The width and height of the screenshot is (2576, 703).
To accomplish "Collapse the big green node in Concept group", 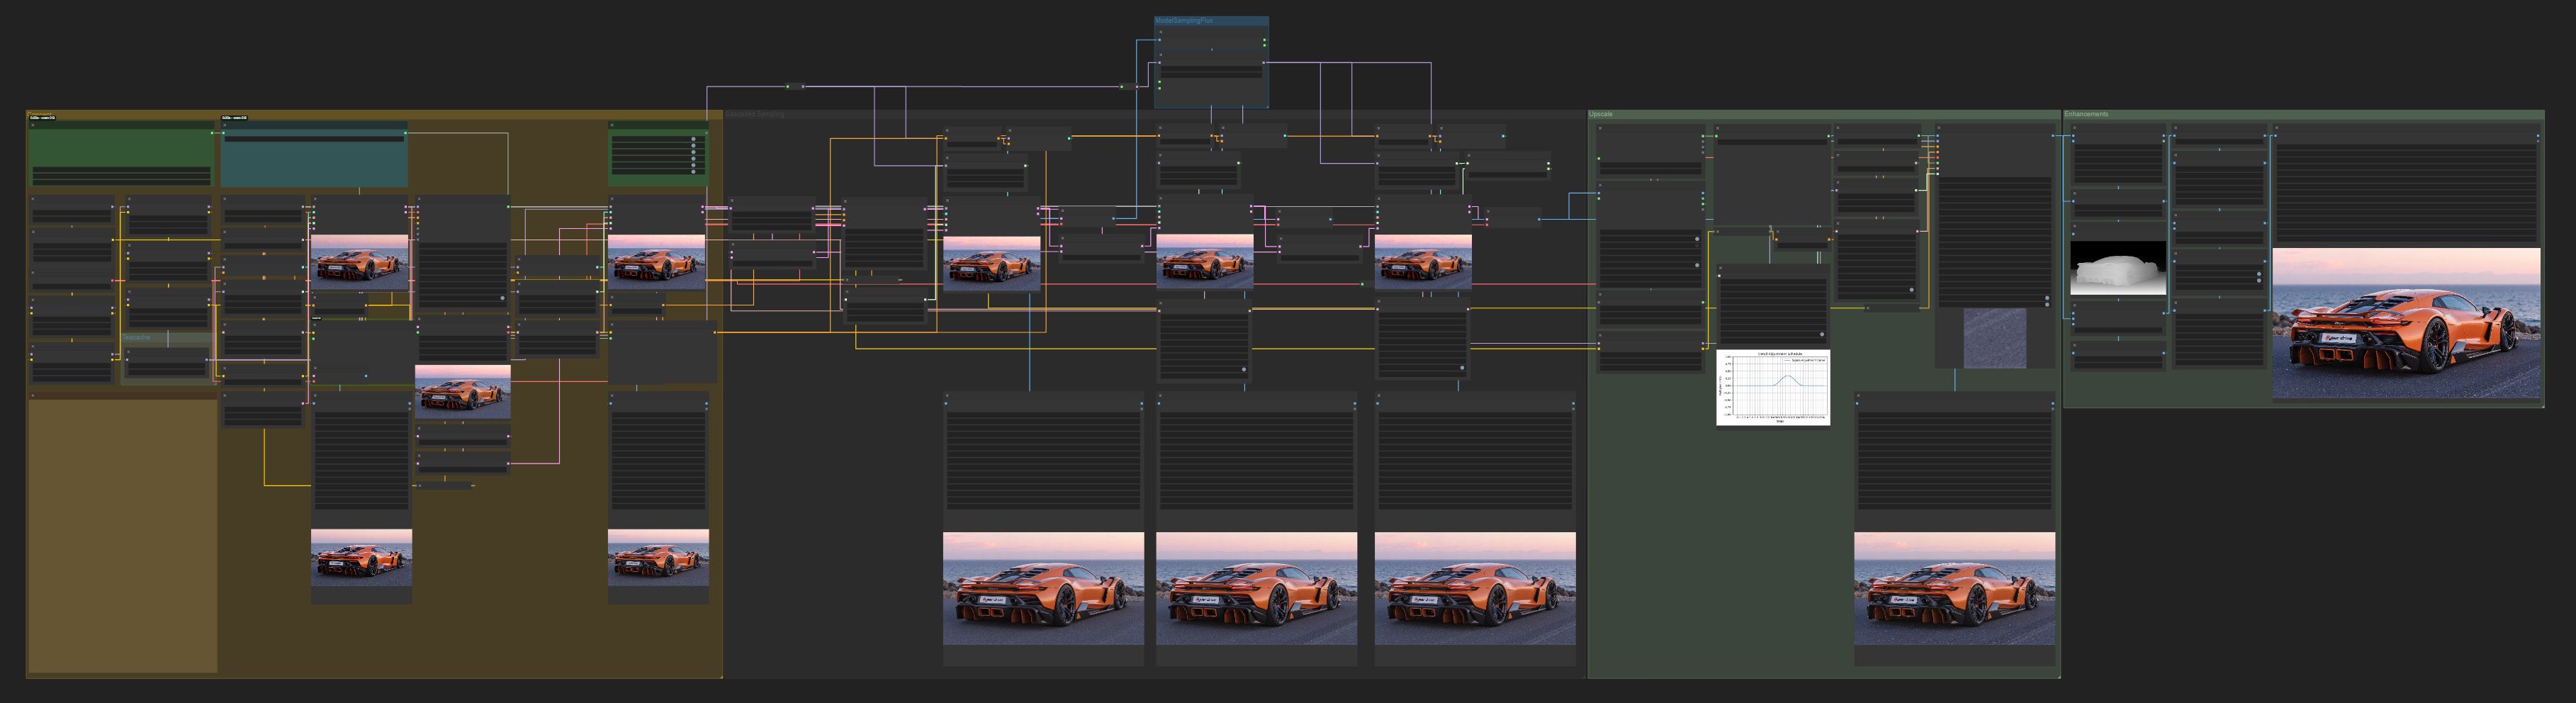I will 33,126.
